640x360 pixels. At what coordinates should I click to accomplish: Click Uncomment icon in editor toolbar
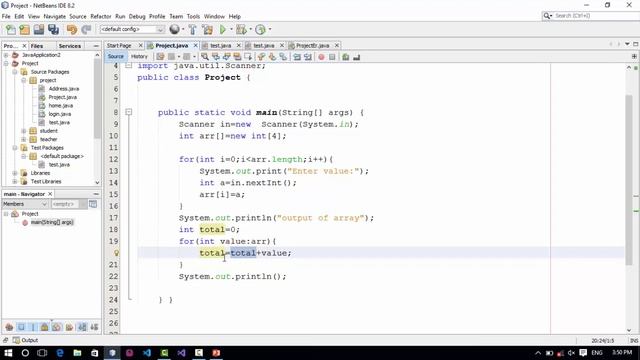tap(356, 57)
